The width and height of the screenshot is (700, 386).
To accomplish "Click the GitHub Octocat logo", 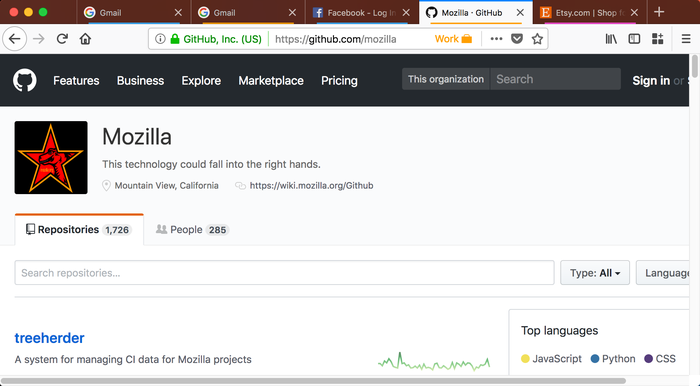I will click(x=25, y=80).
